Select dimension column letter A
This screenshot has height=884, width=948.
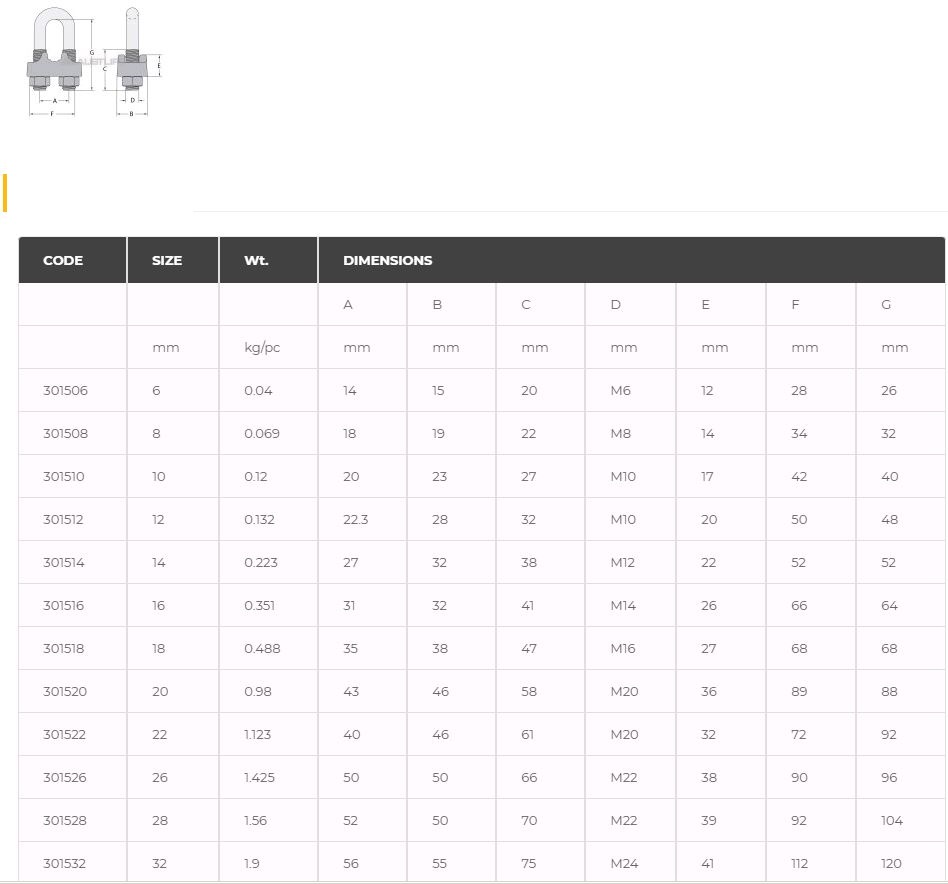click(x=348, y=305)
